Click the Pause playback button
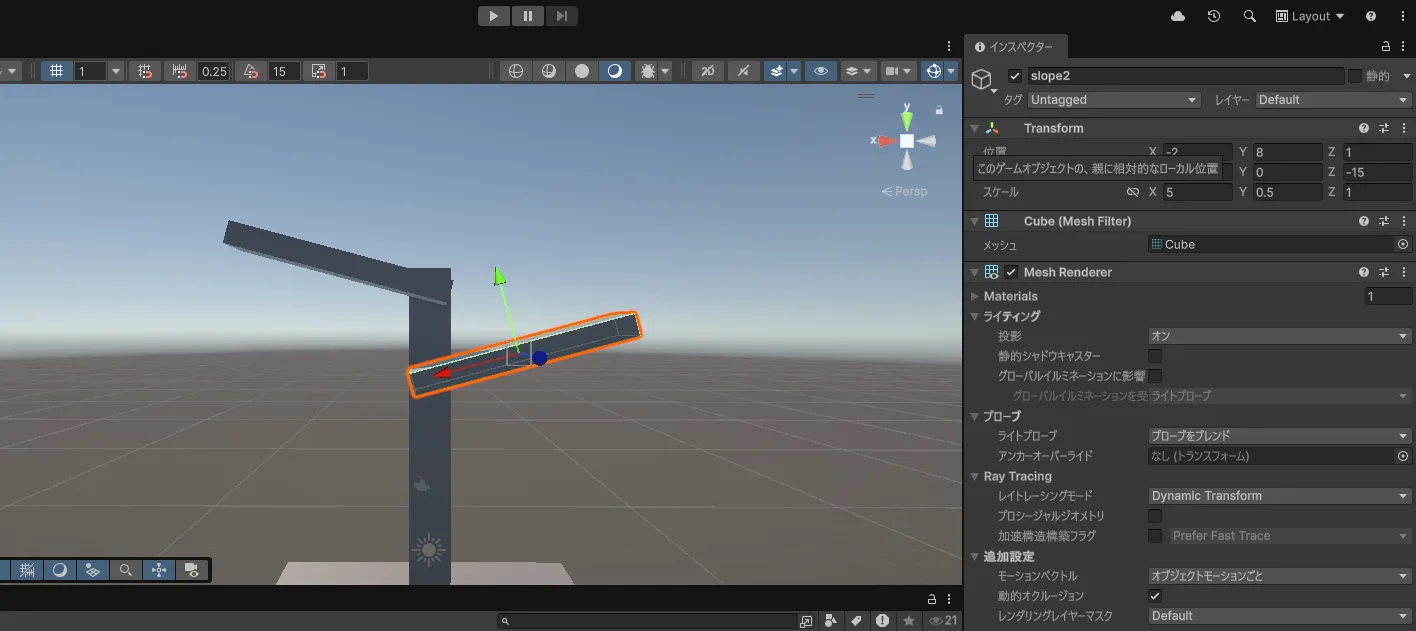 pos(527,16)
